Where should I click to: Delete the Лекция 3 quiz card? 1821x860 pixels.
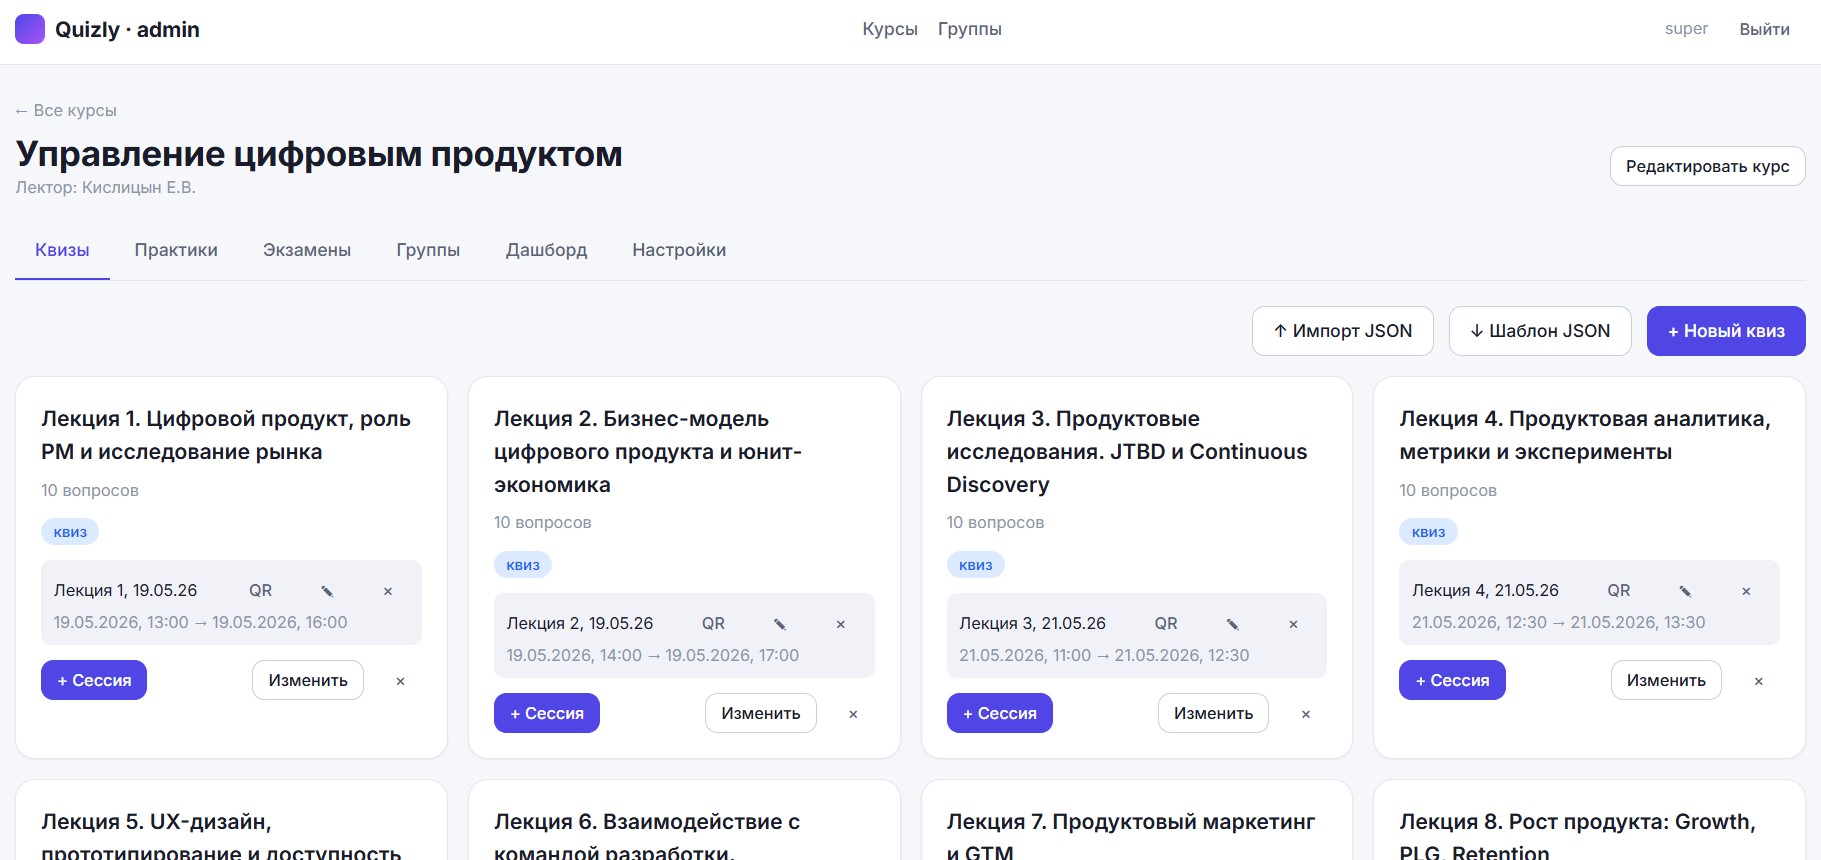point(1306,714)
